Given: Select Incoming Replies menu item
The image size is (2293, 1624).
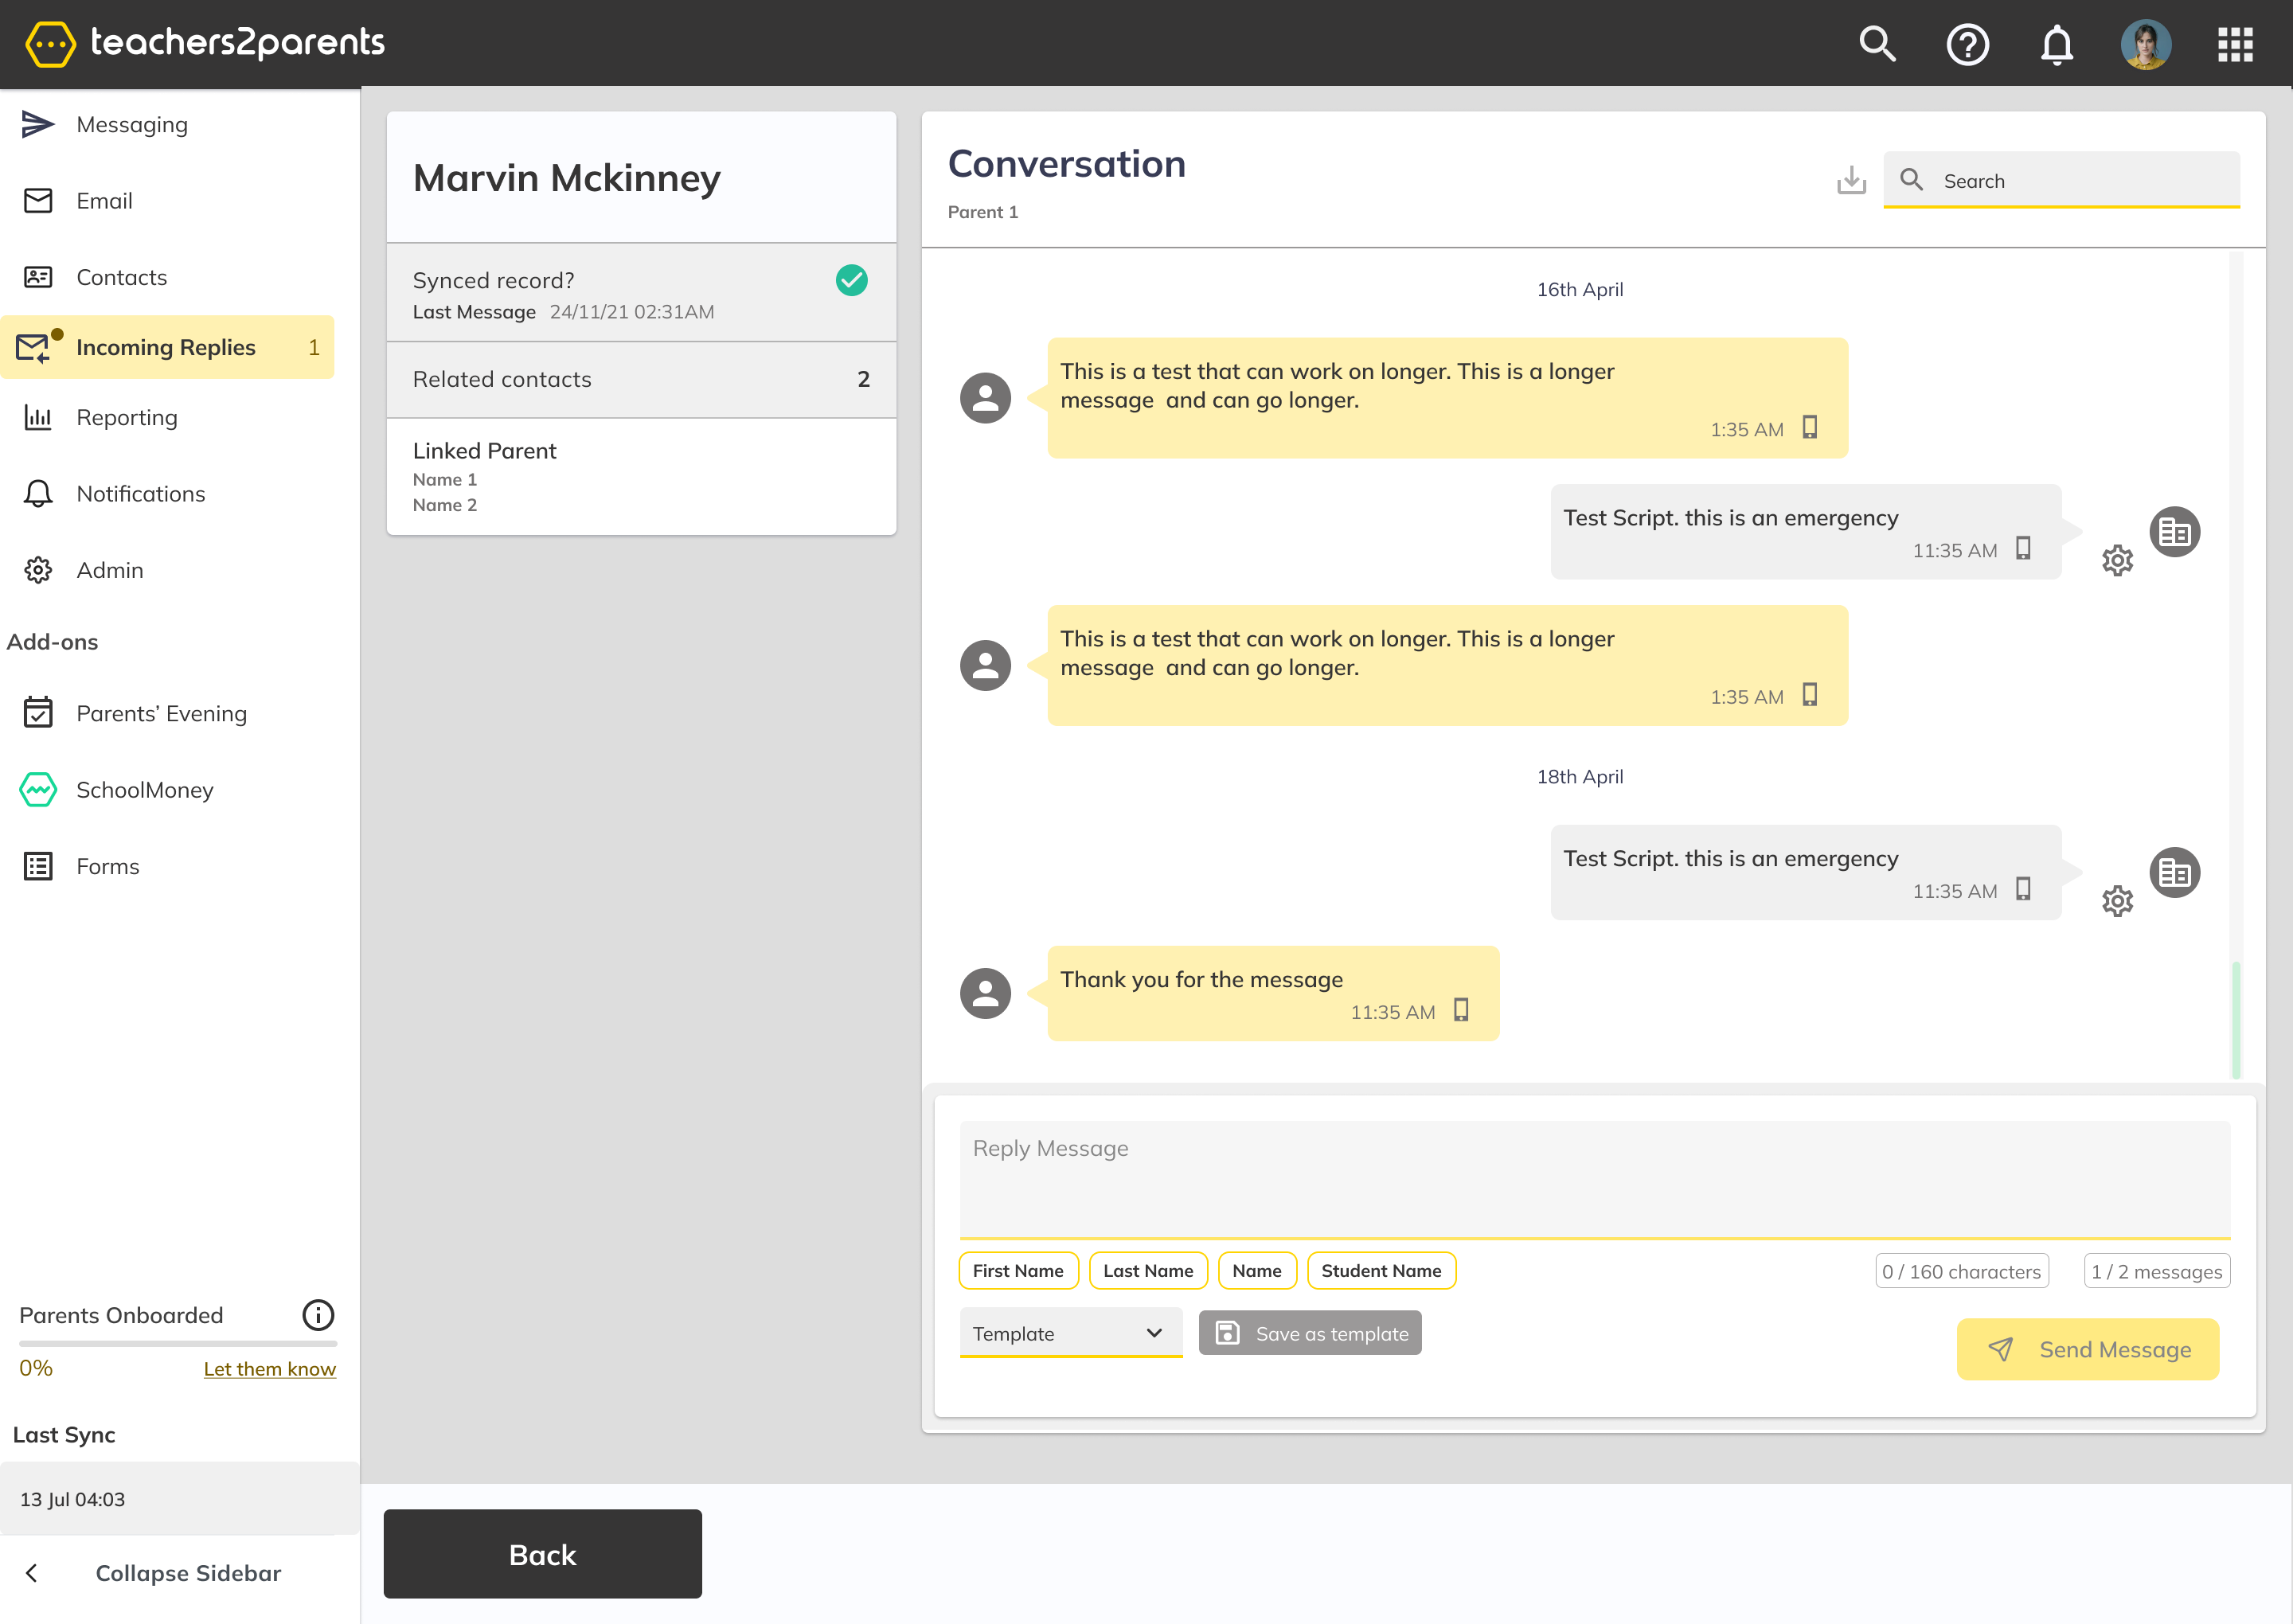Looking at the screenshot, I should (x=167, y=347).
